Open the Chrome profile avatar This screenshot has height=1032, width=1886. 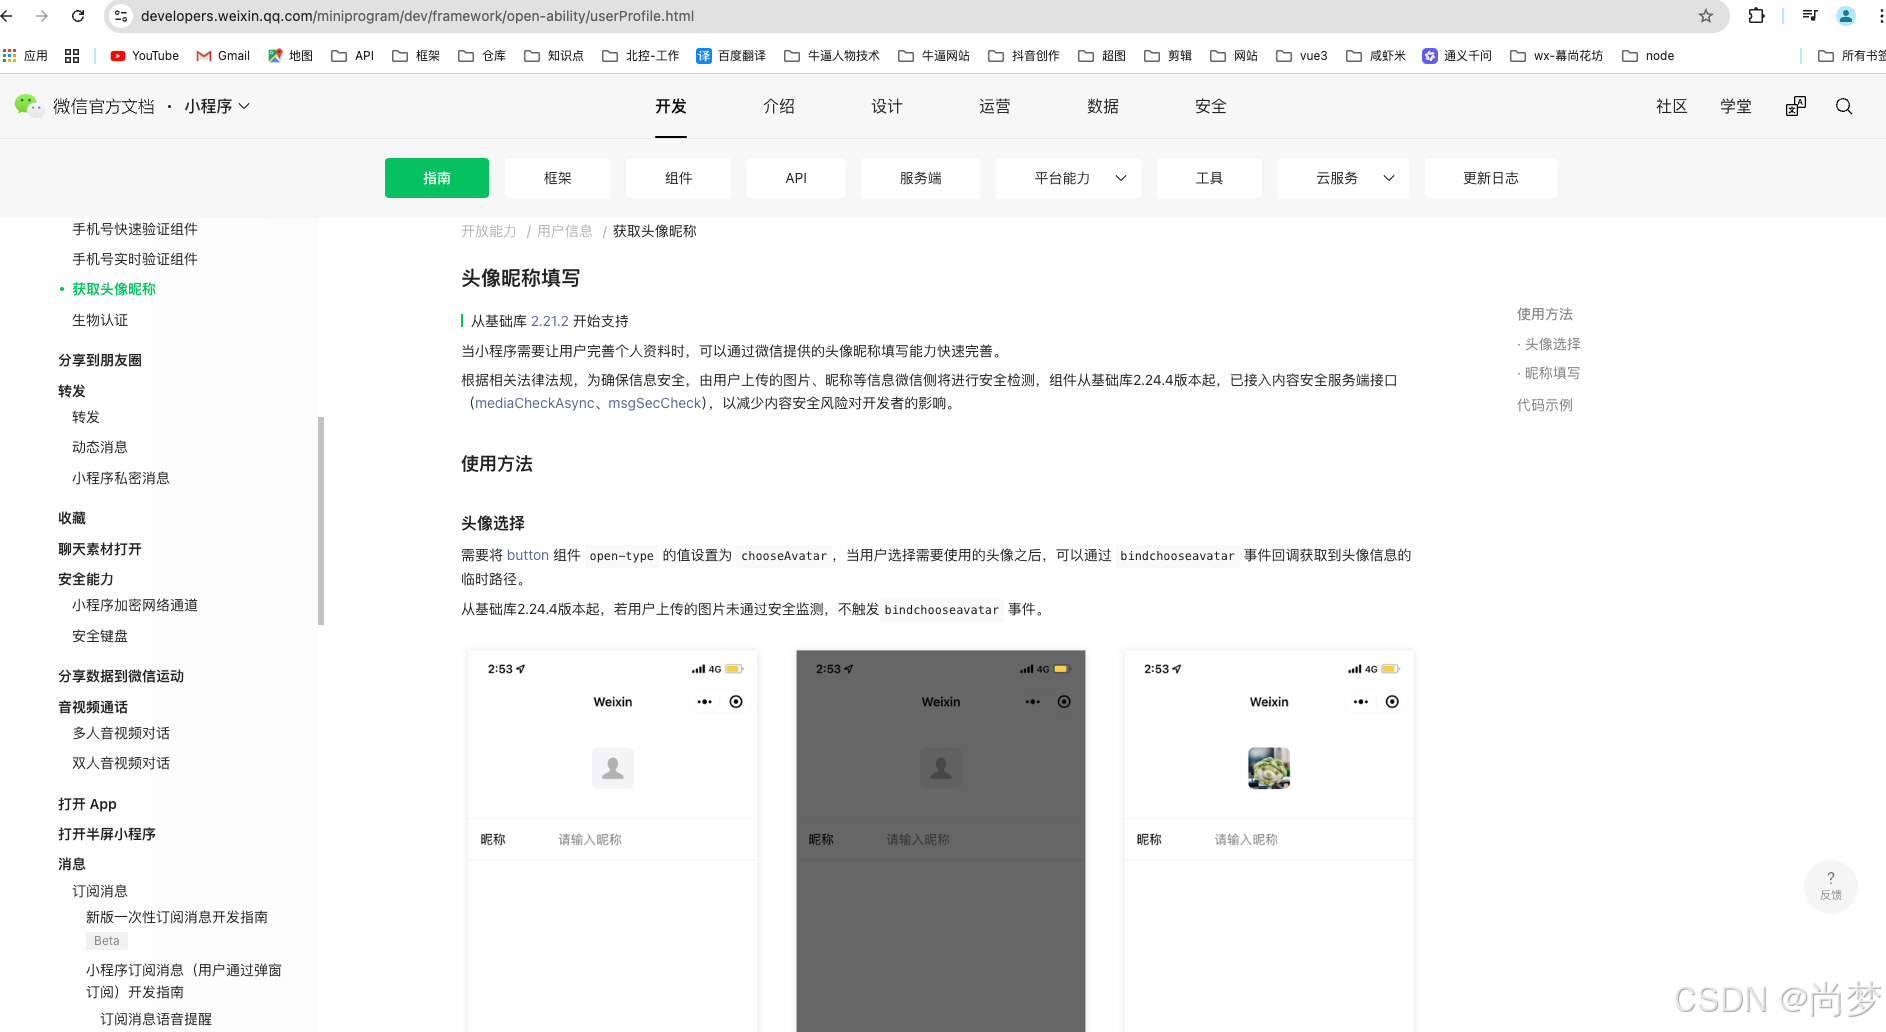(x=1846, y=16)
